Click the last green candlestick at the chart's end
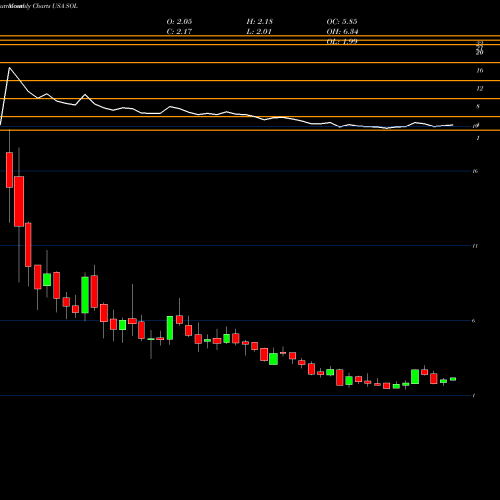The image size is (500, 500). click(453, 379)
